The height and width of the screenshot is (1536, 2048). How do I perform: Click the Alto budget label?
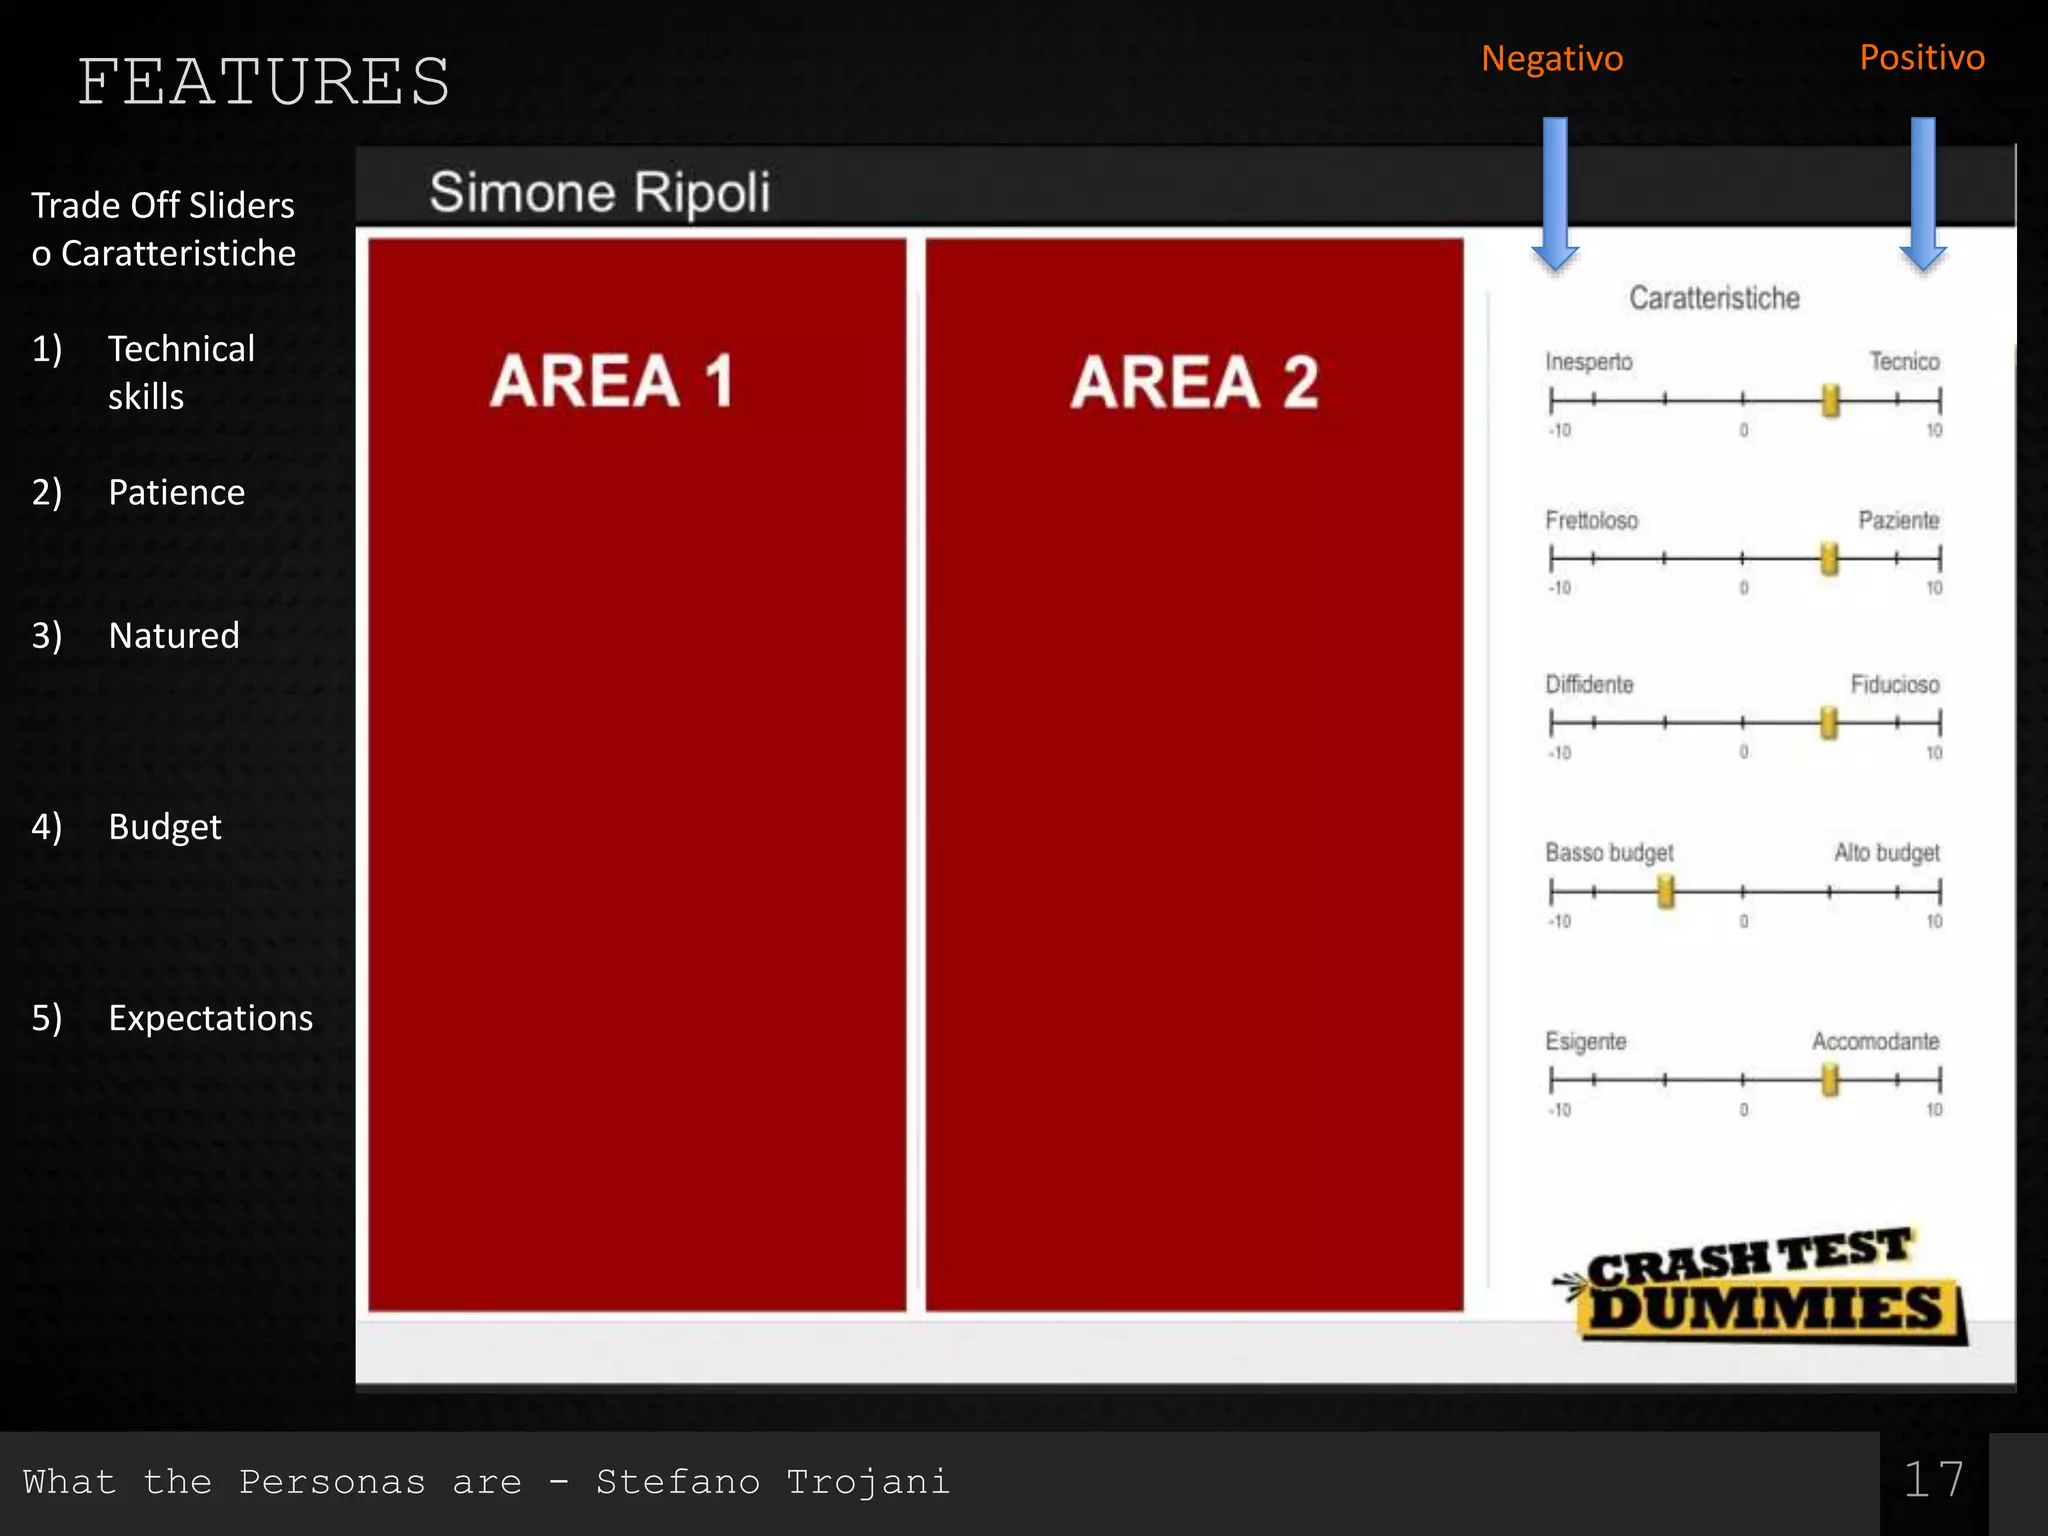coord(1886,853)
